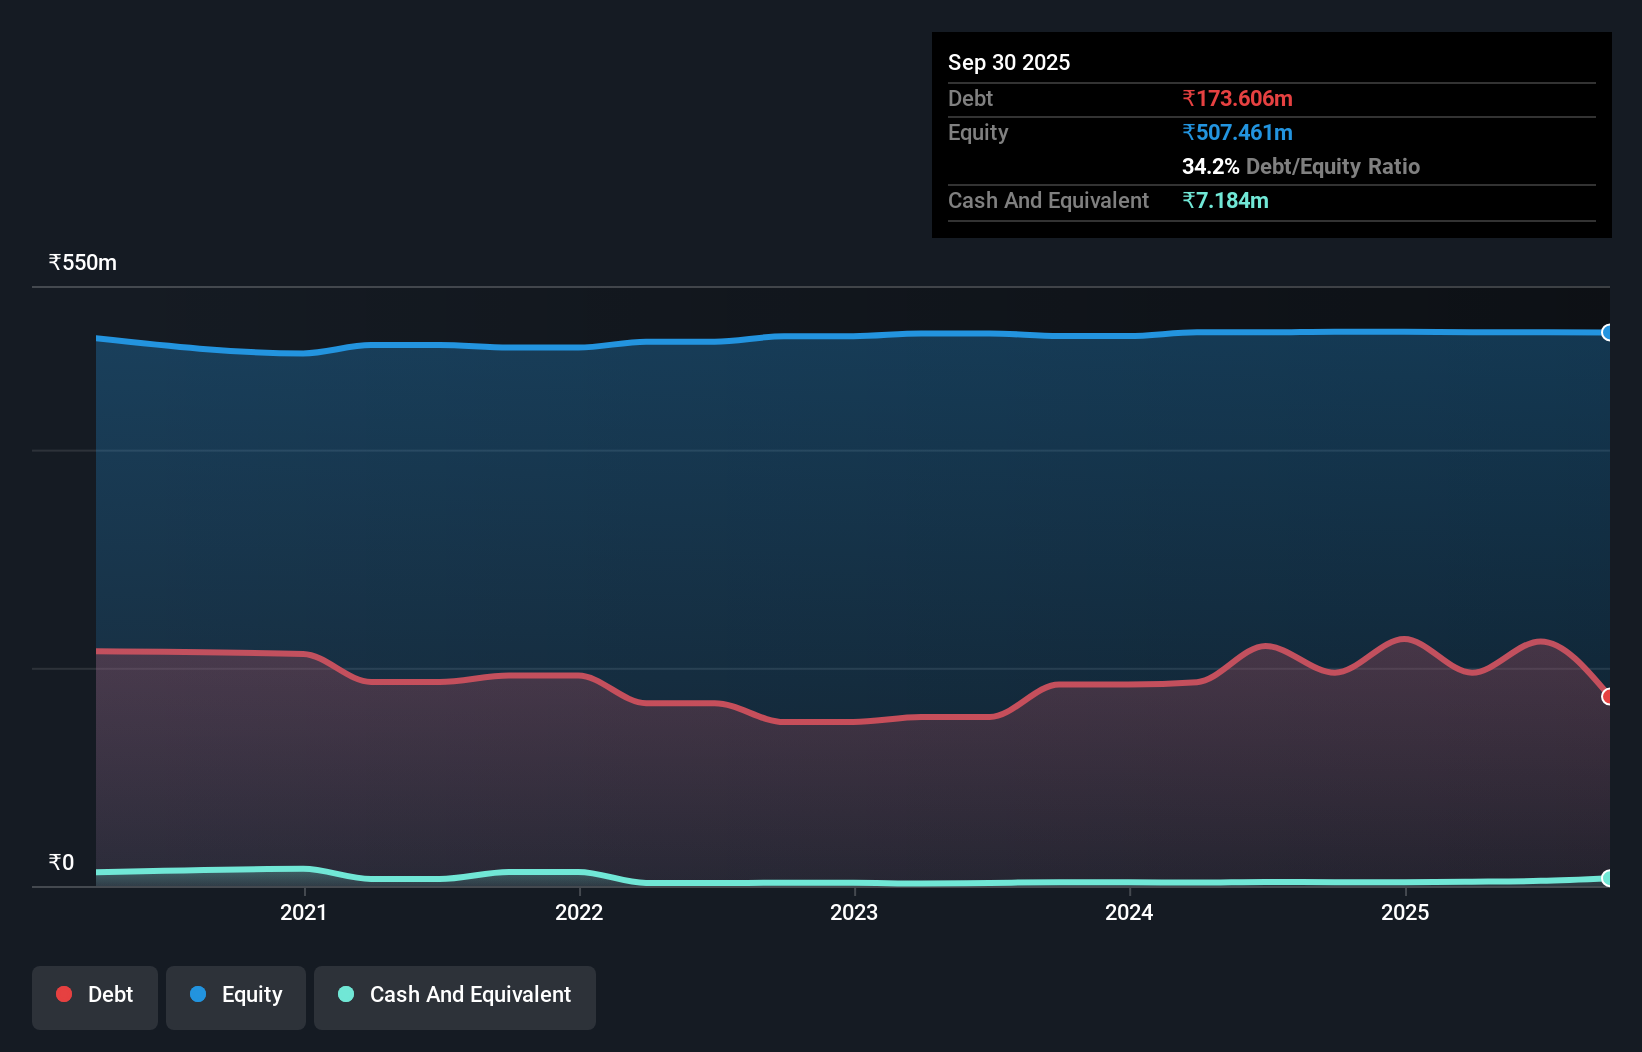1642x1052 pixels.
Task: Click the red Debt trend line peak near 2025
Action: click(x=1404, y=638)
